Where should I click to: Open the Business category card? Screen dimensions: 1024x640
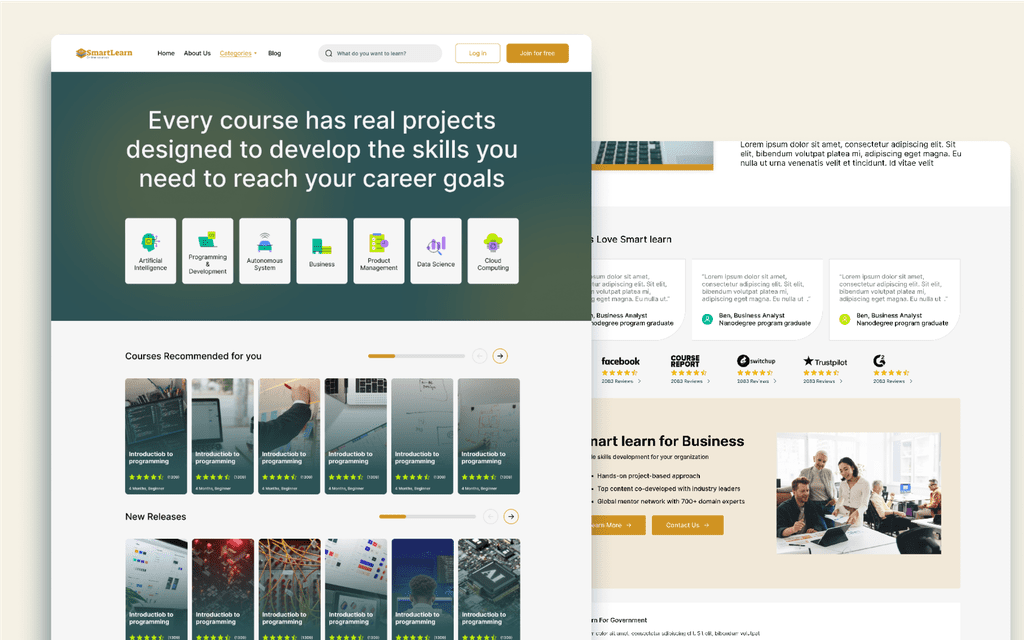click(x=322, y=251)
